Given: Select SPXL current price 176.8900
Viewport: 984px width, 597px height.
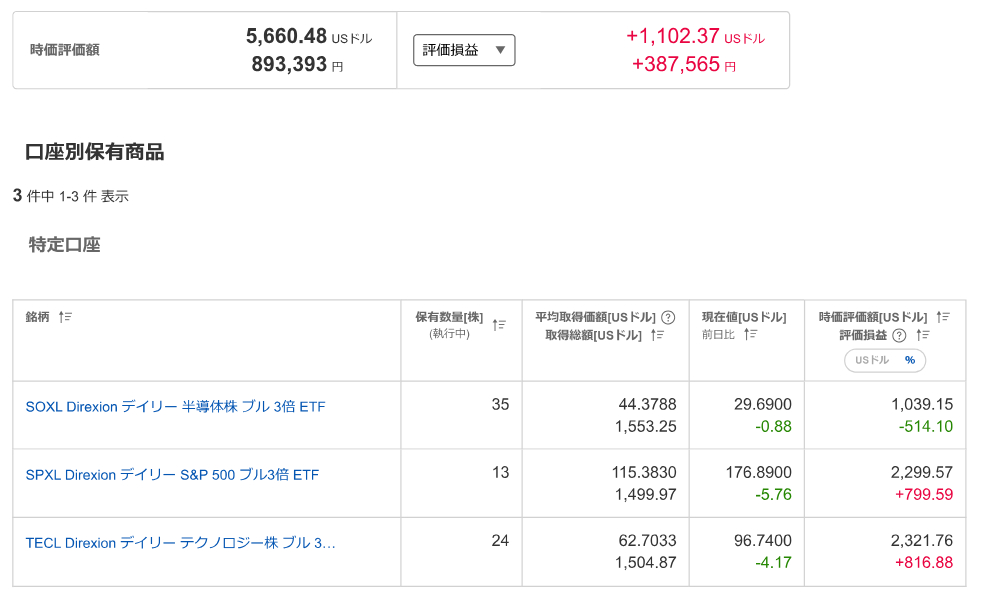Looking at the screenshot, I should [759, 473].
